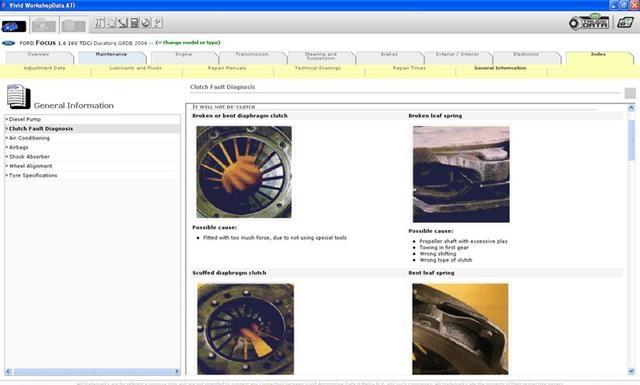Click the globe toolbar icon
The width and height of the screenshot is (640, 385).
[145, 22]
